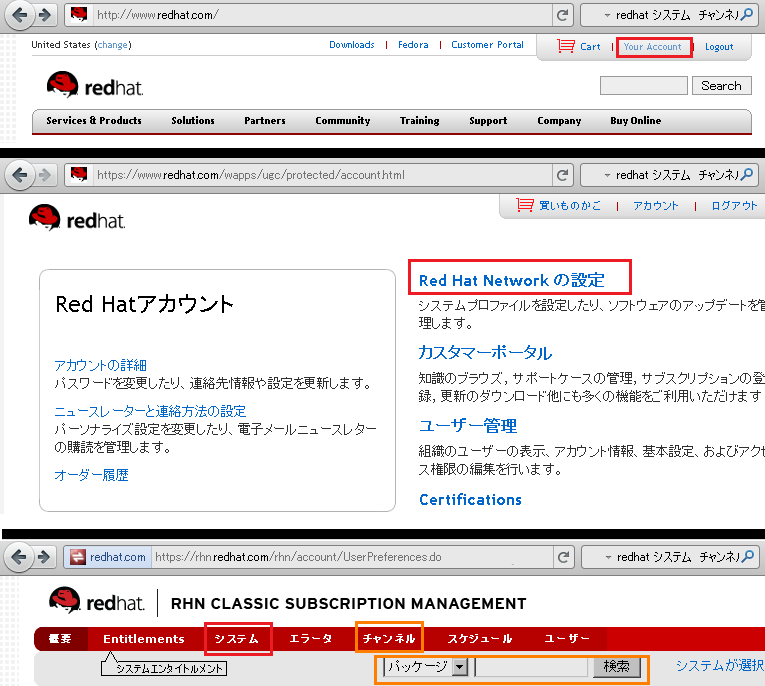This screenshot has width=765, height=686.
Task: Open the パッケージ search type dropdown
Action: tap(426, 667)
